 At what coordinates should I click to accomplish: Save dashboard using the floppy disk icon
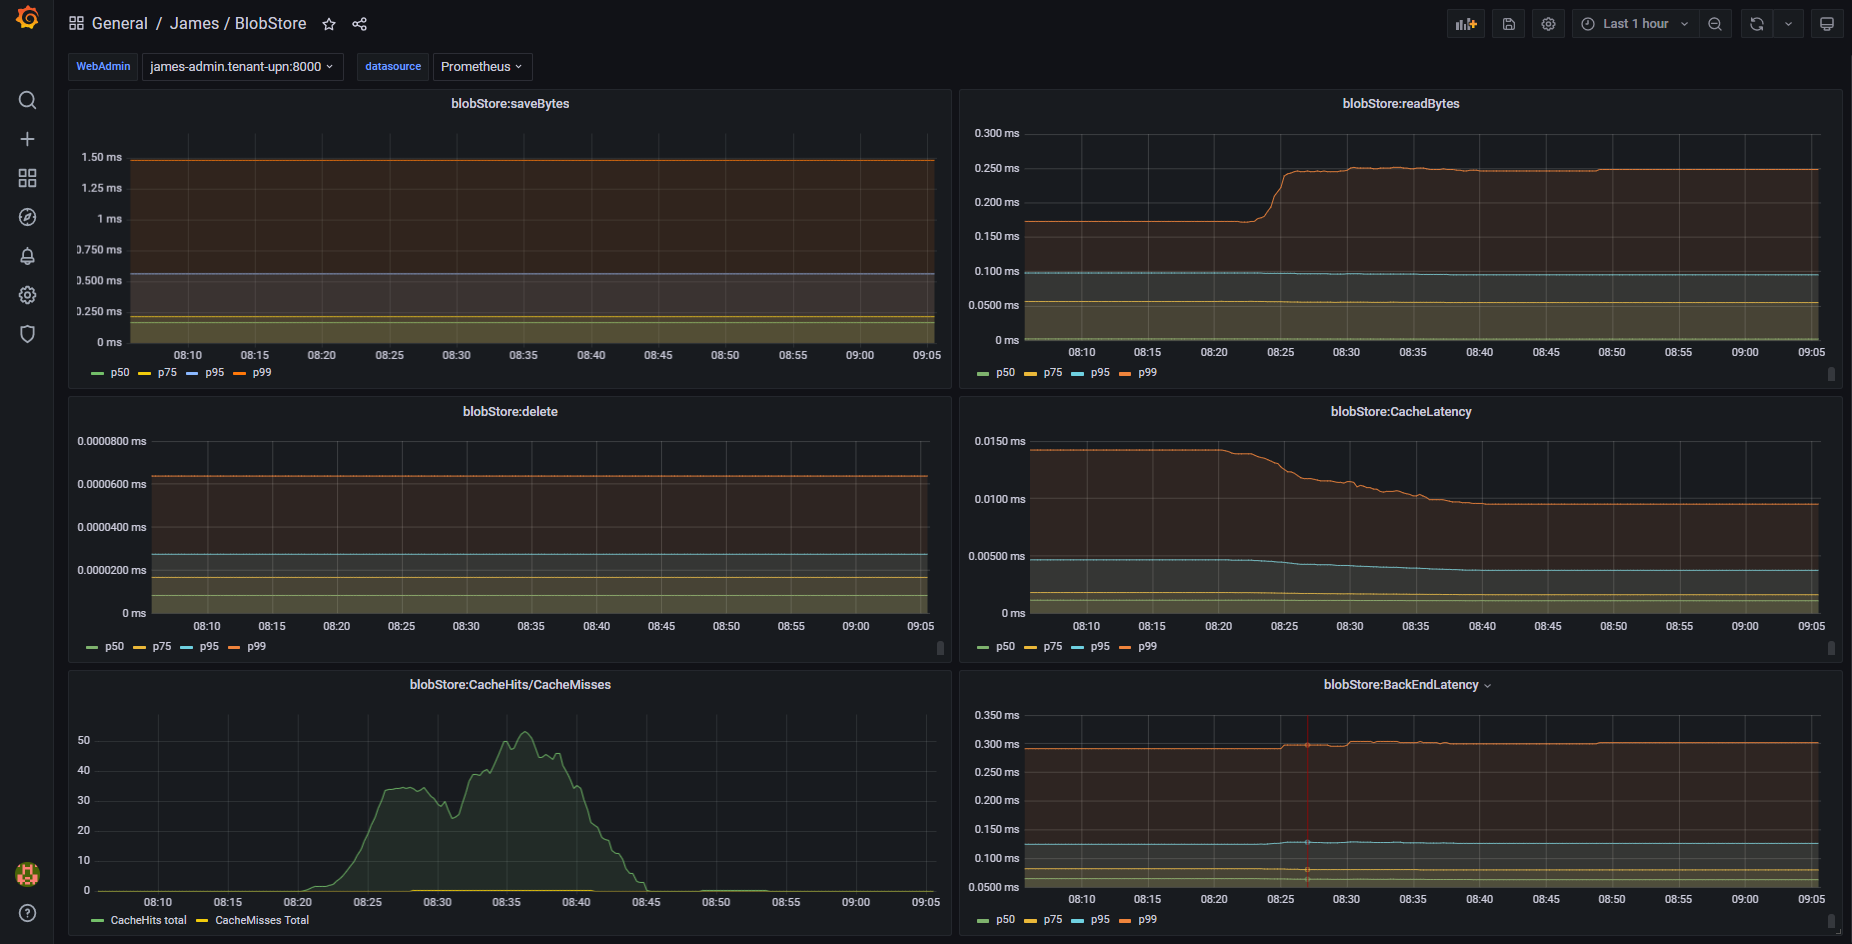point(1508,24)
